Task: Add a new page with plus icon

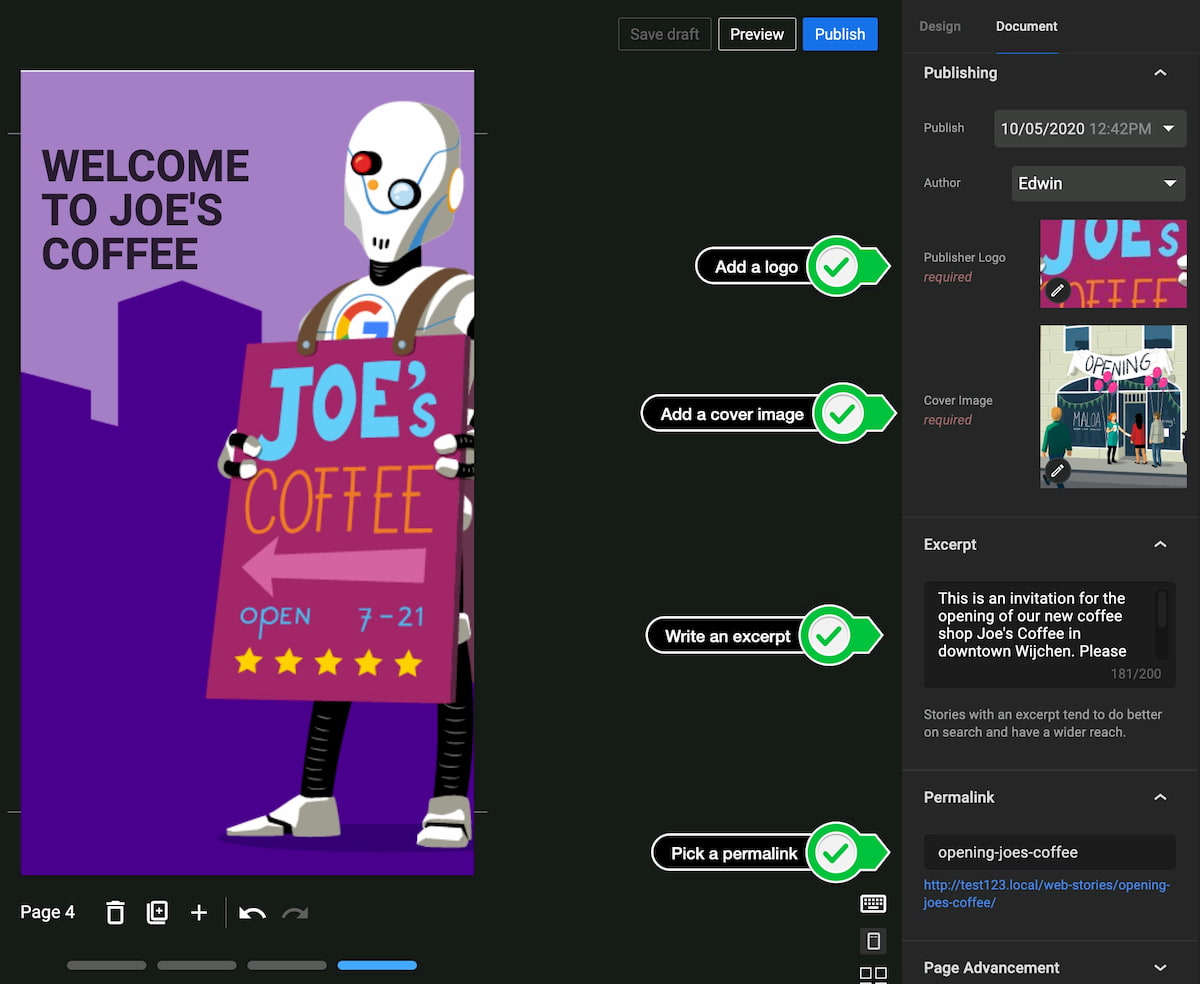Action: tap(199, 912)
